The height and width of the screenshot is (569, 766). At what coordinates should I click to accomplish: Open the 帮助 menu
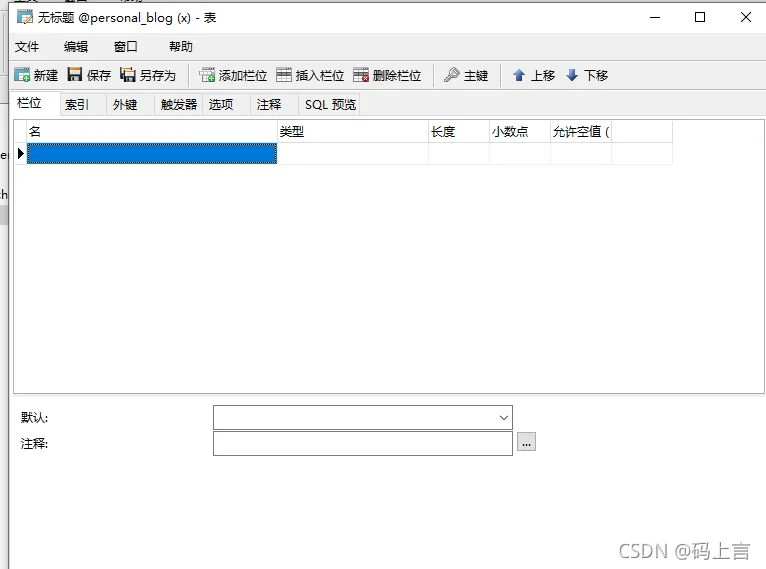pyautogui.click(x=181, y=46)
